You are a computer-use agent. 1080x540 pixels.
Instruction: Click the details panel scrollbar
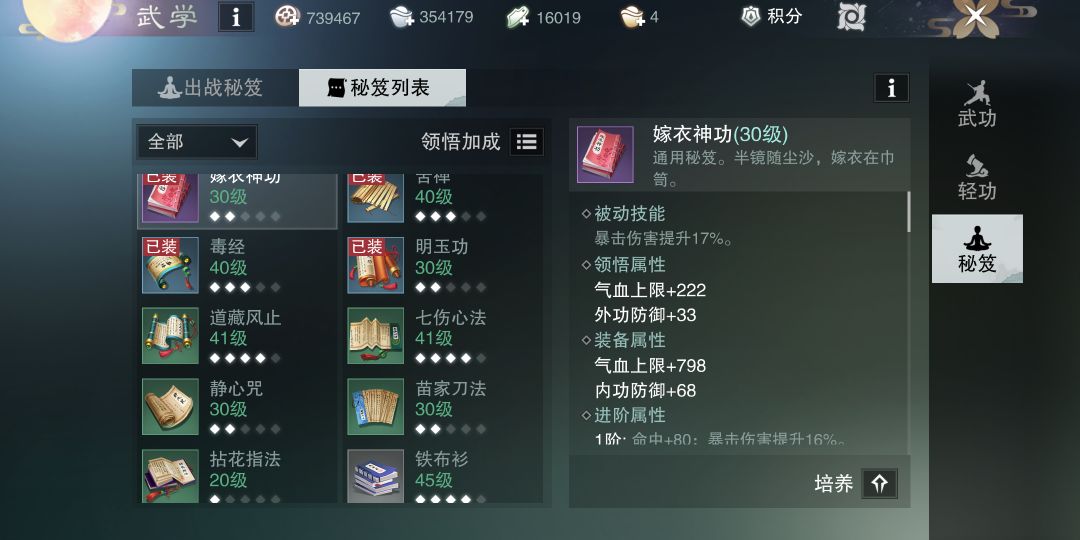tap(908, 211)
